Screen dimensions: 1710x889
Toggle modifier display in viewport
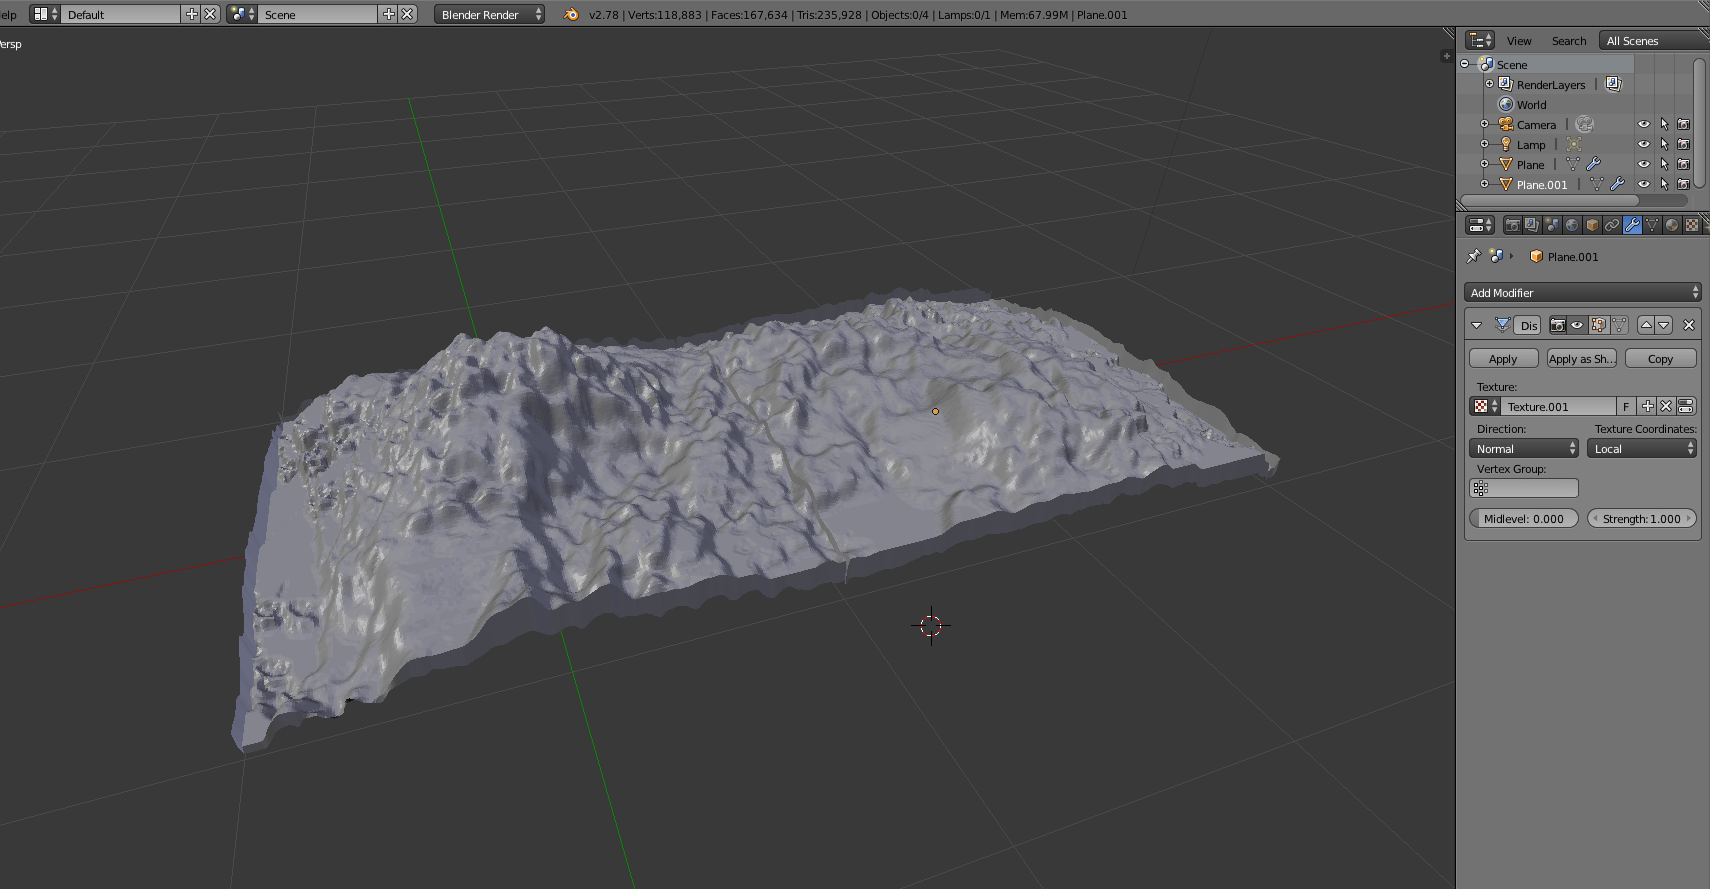pyautogui.click(x=1577, y=325)
